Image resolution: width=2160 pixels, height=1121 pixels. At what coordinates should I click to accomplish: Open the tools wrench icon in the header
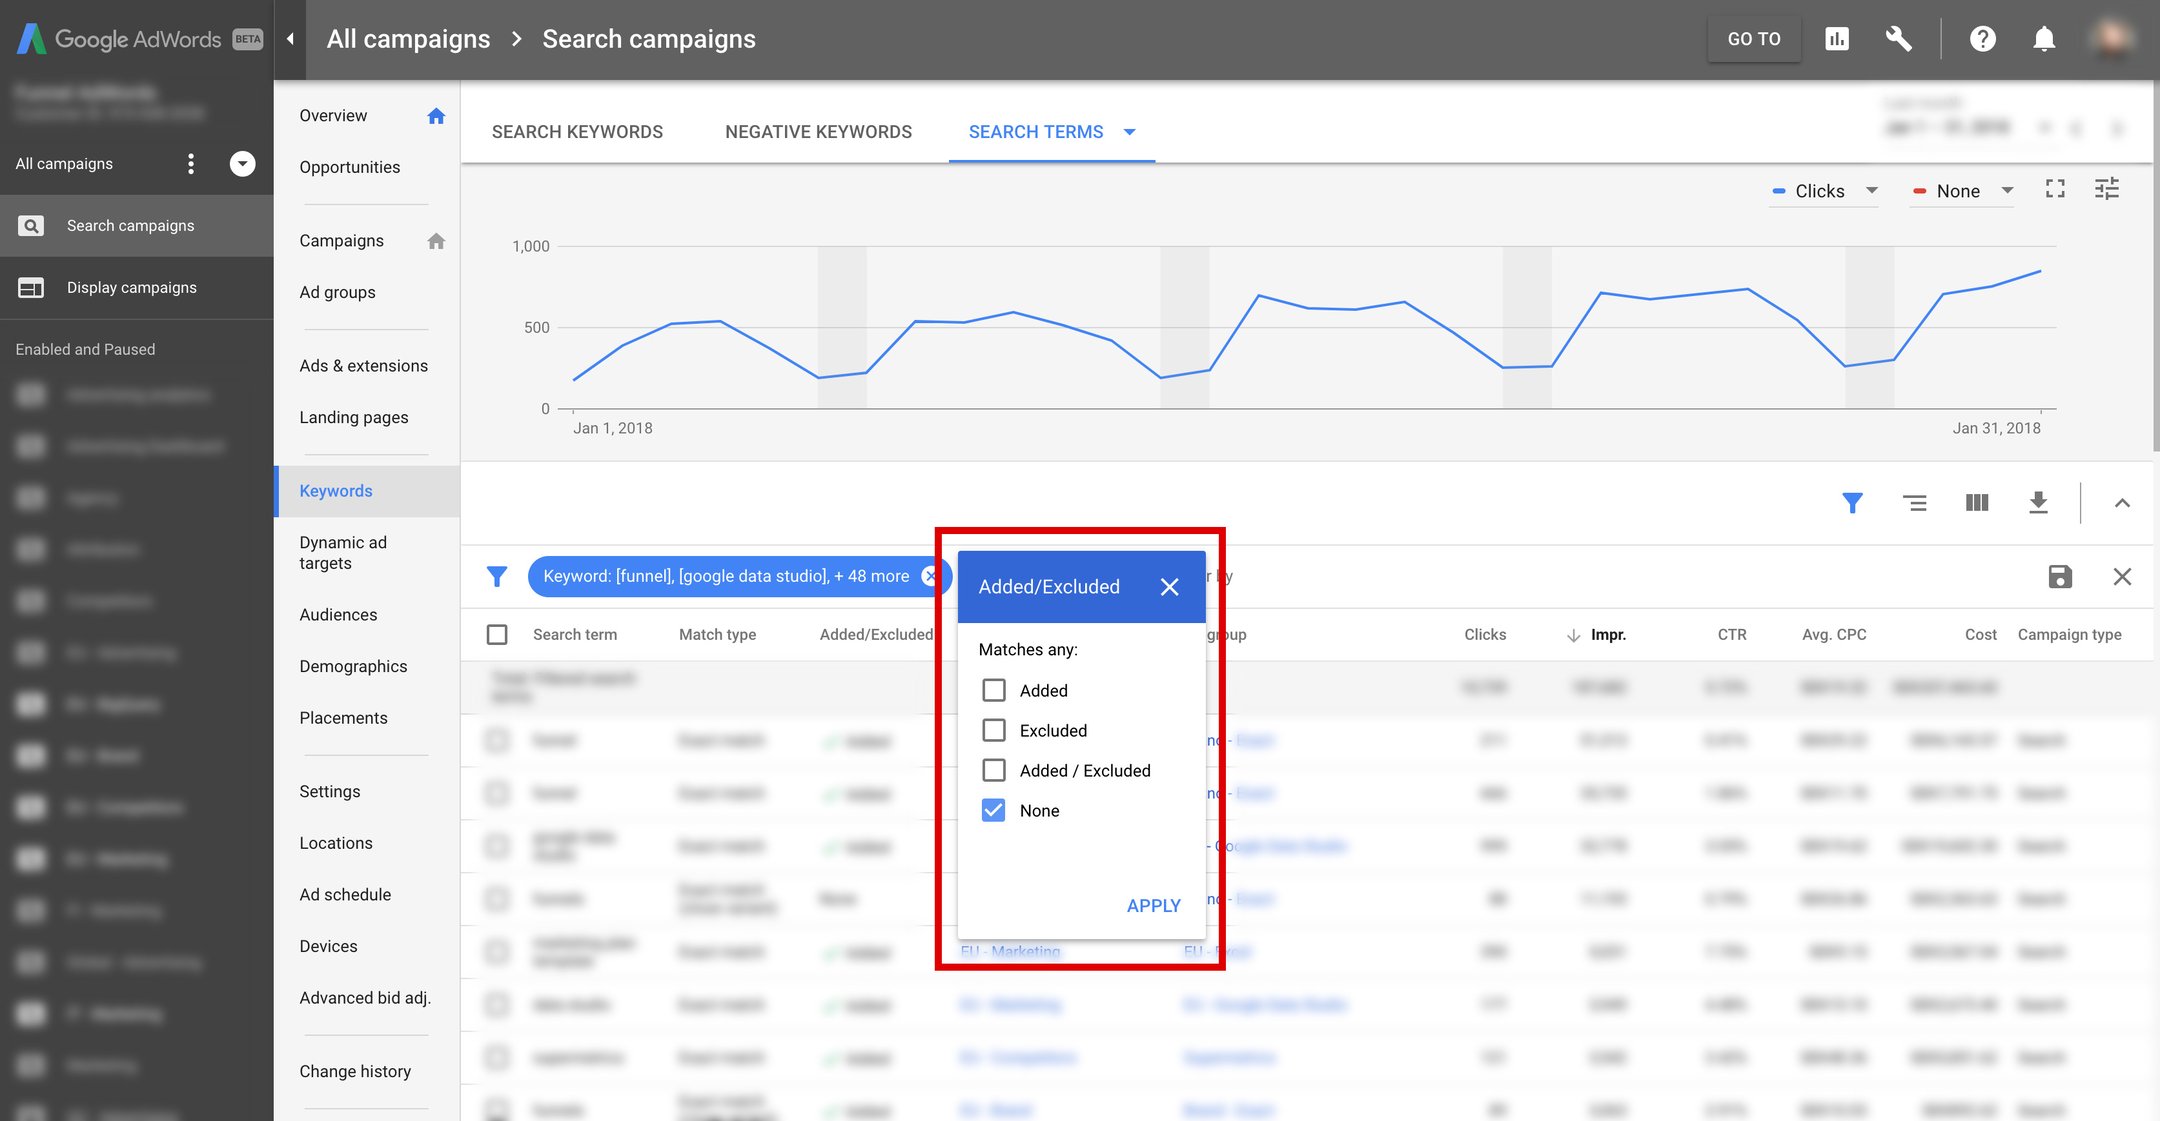1899,38
